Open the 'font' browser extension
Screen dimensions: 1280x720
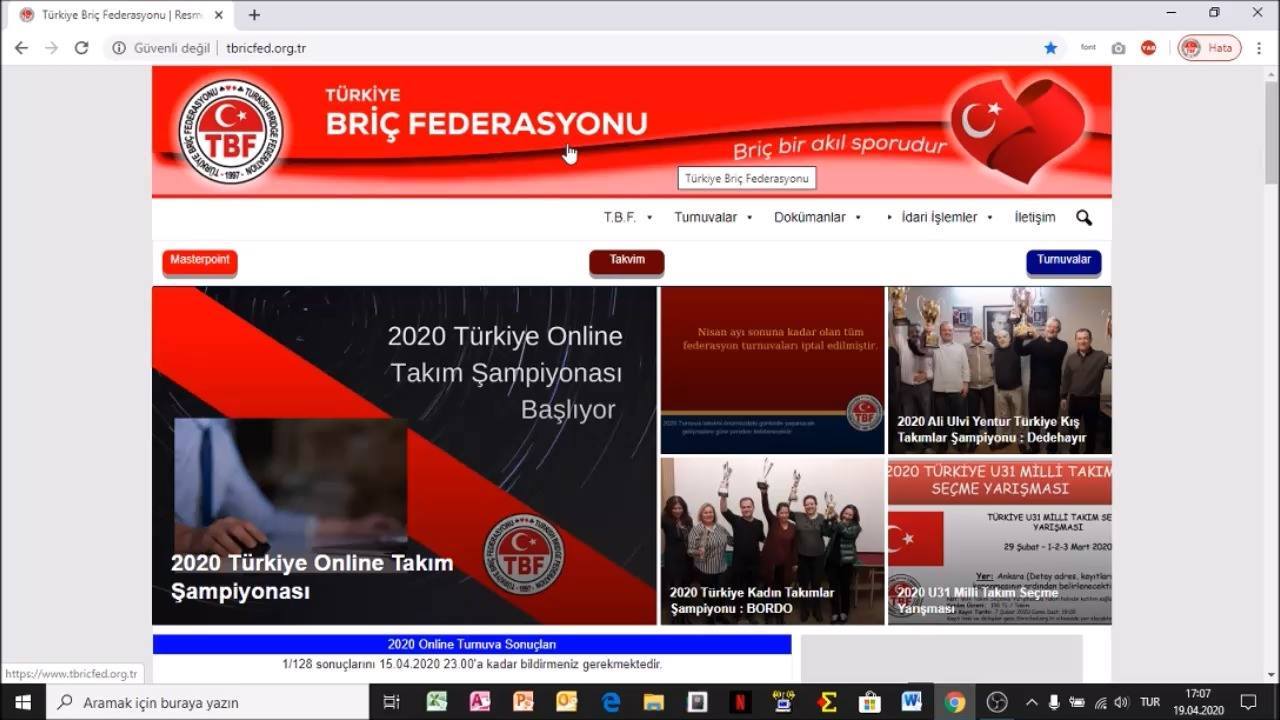click(x=1088, y=48)
